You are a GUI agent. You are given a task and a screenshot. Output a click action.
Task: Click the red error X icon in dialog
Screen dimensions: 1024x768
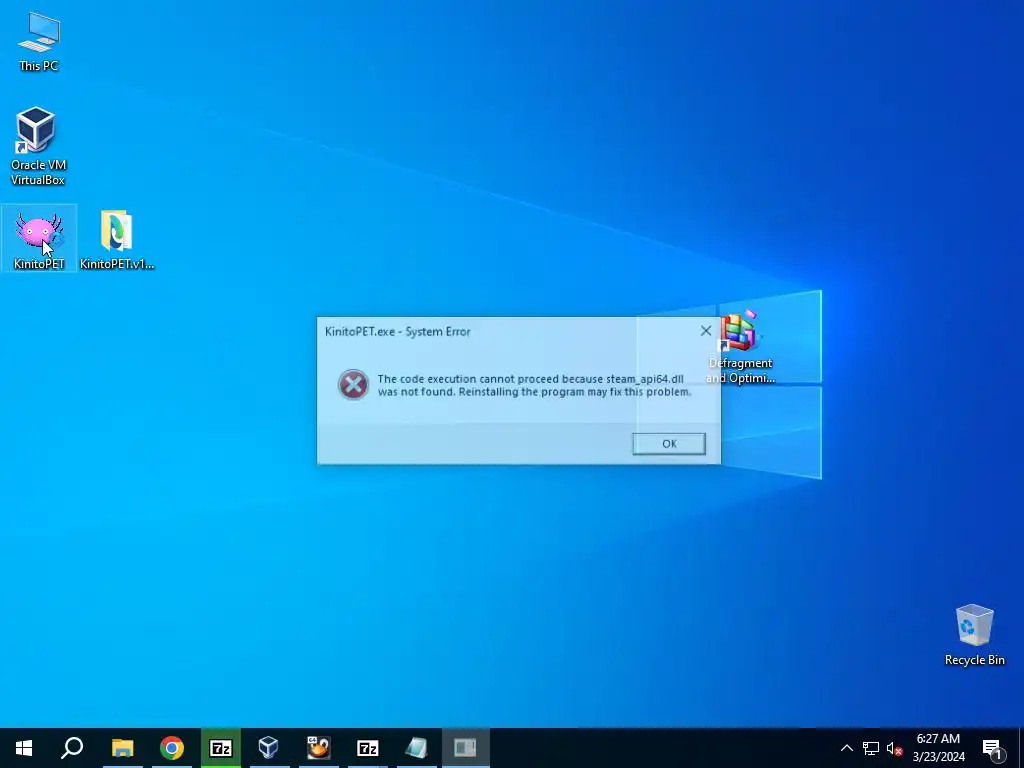pyautogui.click(x=353, y=385)
